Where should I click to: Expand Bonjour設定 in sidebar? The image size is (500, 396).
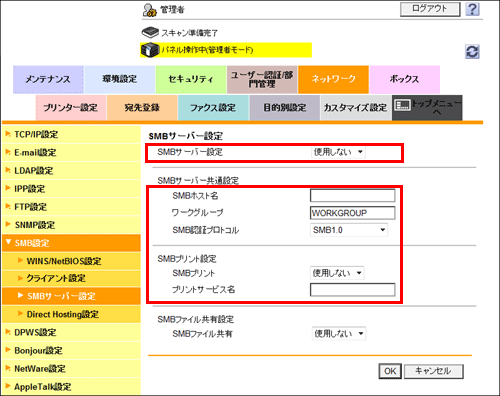tap(71, 351)
